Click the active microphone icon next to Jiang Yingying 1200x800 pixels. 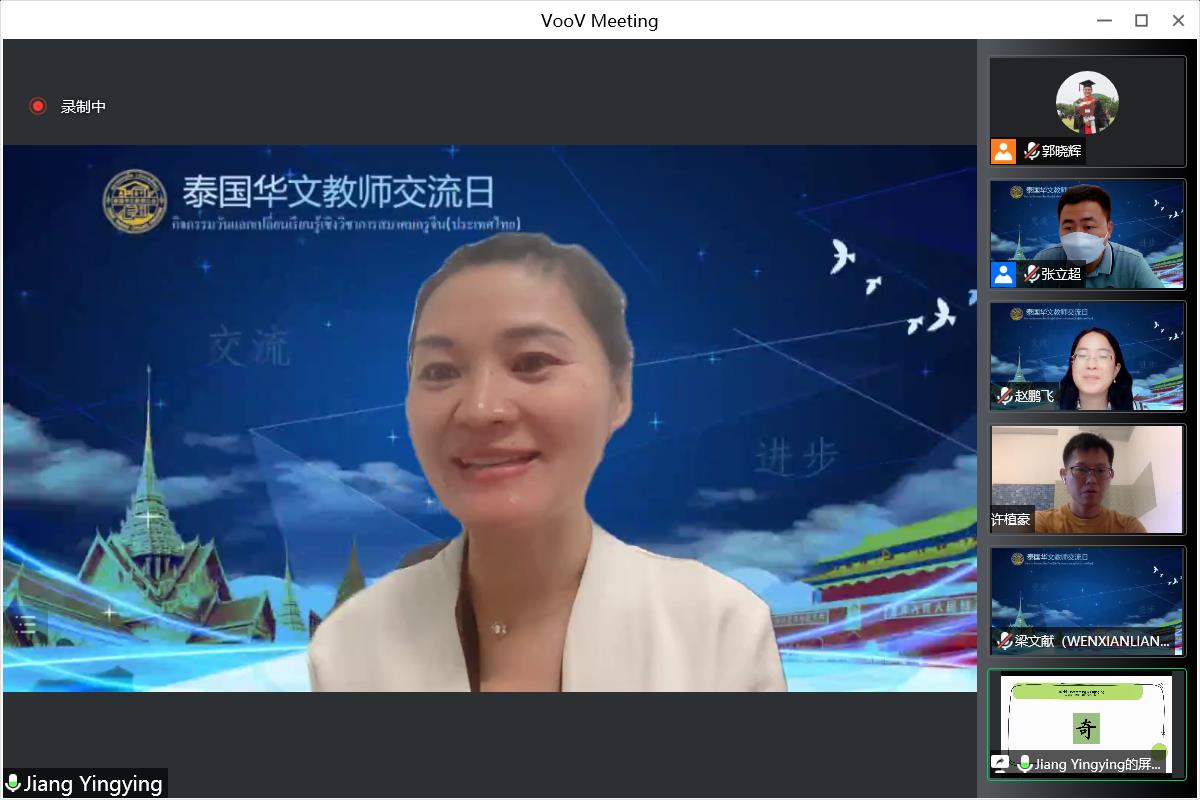pos(12,783)
